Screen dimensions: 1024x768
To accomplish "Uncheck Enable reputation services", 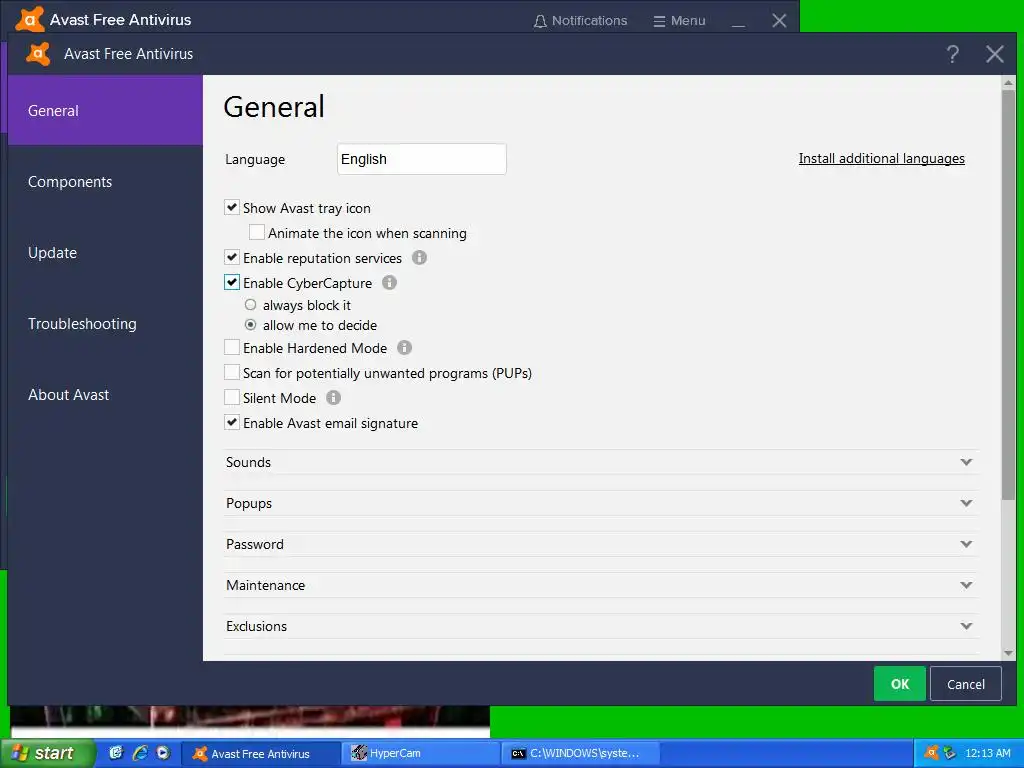I will [x=232, y=257].
